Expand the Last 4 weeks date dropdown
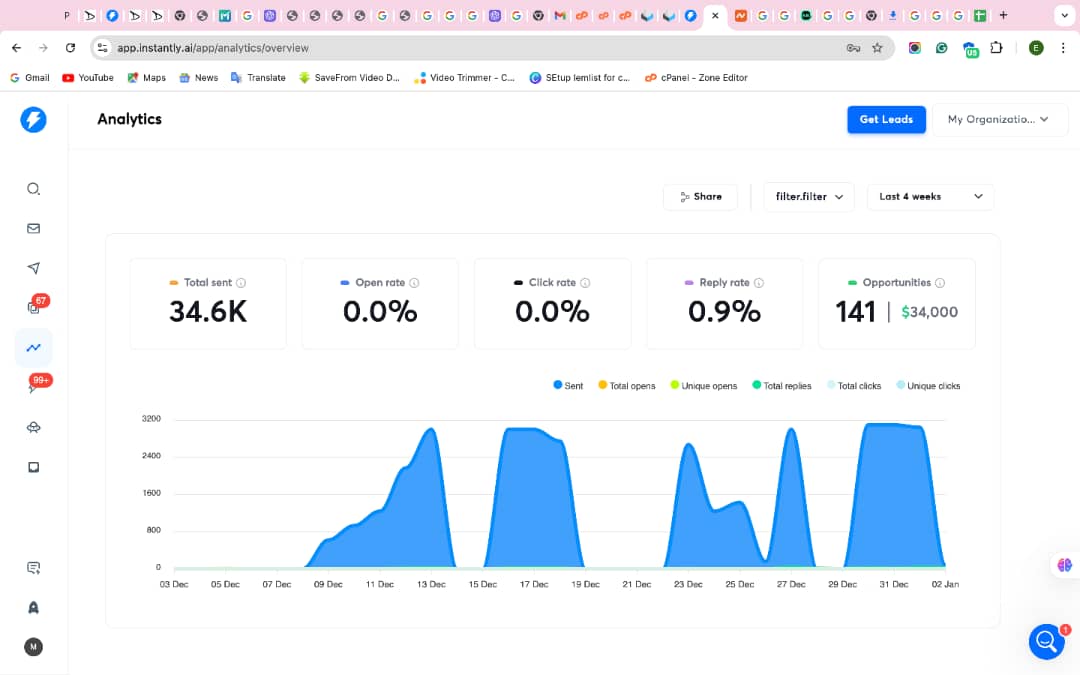Screen dimensions: 1080x675 click(x=931, y=197)
